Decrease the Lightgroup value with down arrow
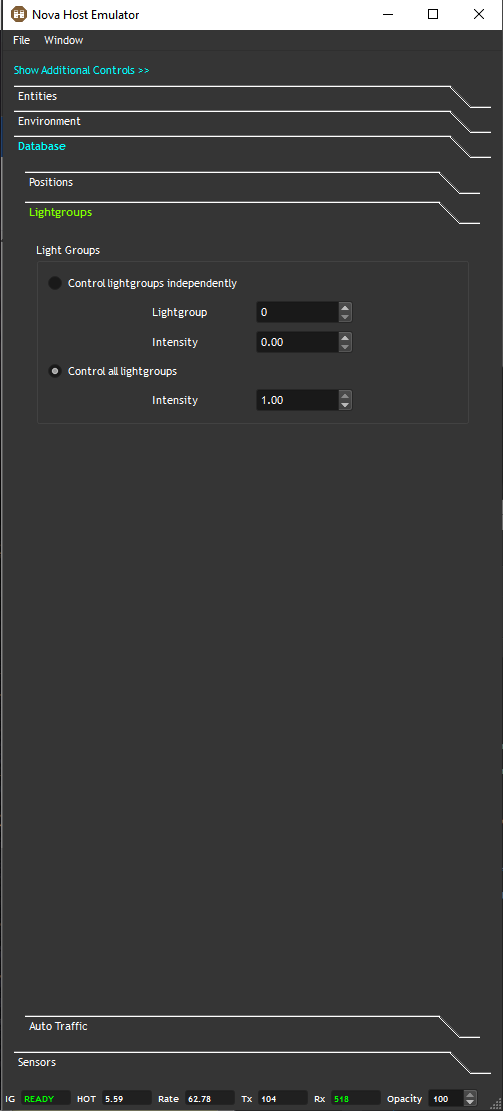The image size is (503, 1111). pos(344,317)
